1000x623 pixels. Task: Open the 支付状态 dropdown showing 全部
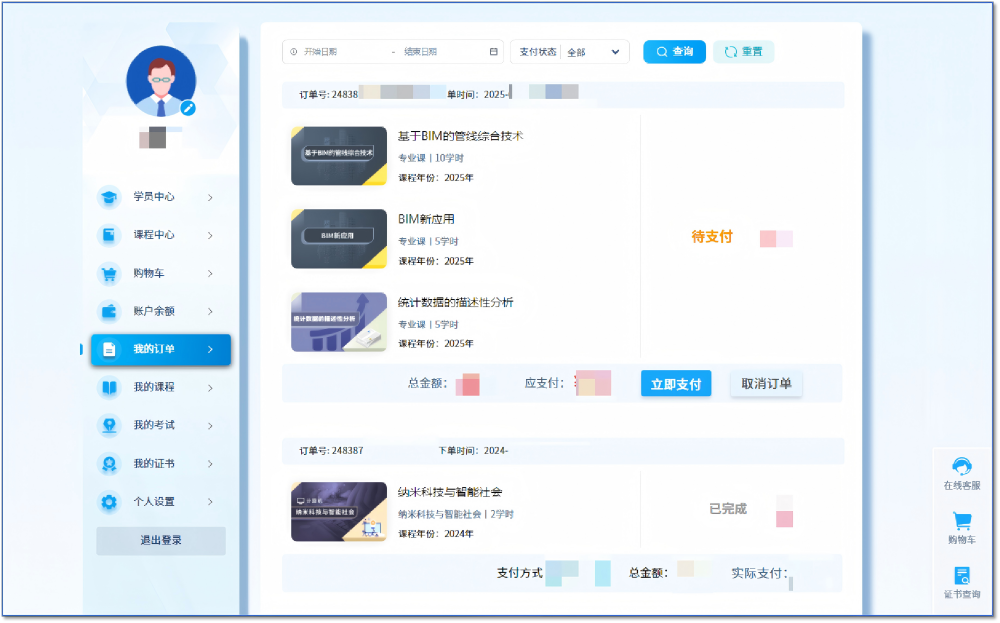pyautogui.click(x=594, y=52)
